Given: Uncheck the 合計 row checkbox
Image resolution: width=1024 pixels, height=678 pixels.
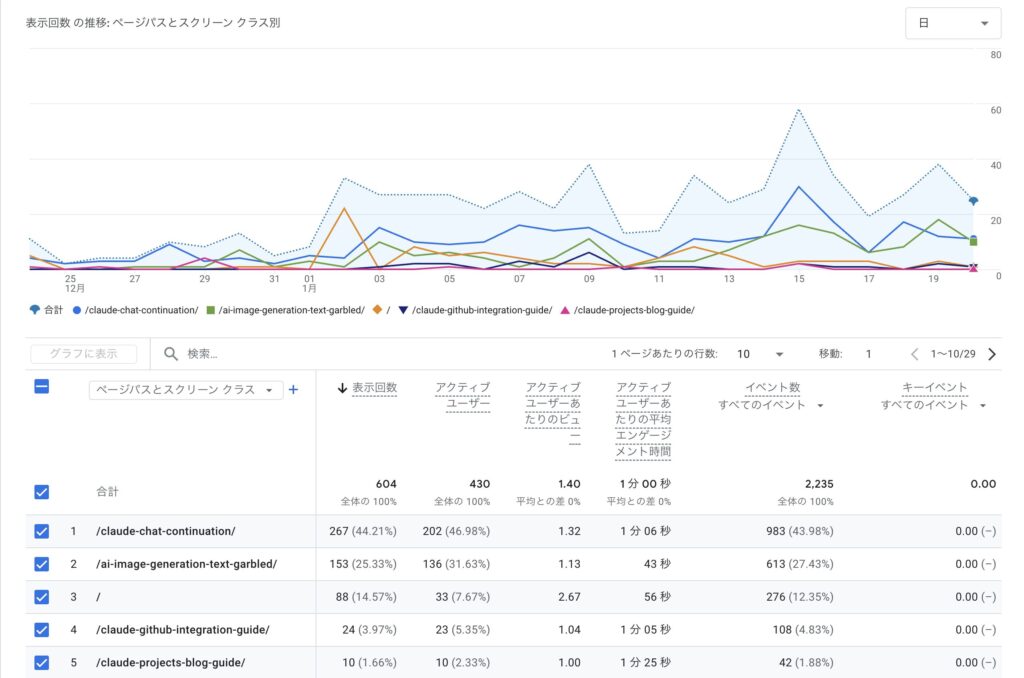Looking at the screenshot, I should (41, 491).
